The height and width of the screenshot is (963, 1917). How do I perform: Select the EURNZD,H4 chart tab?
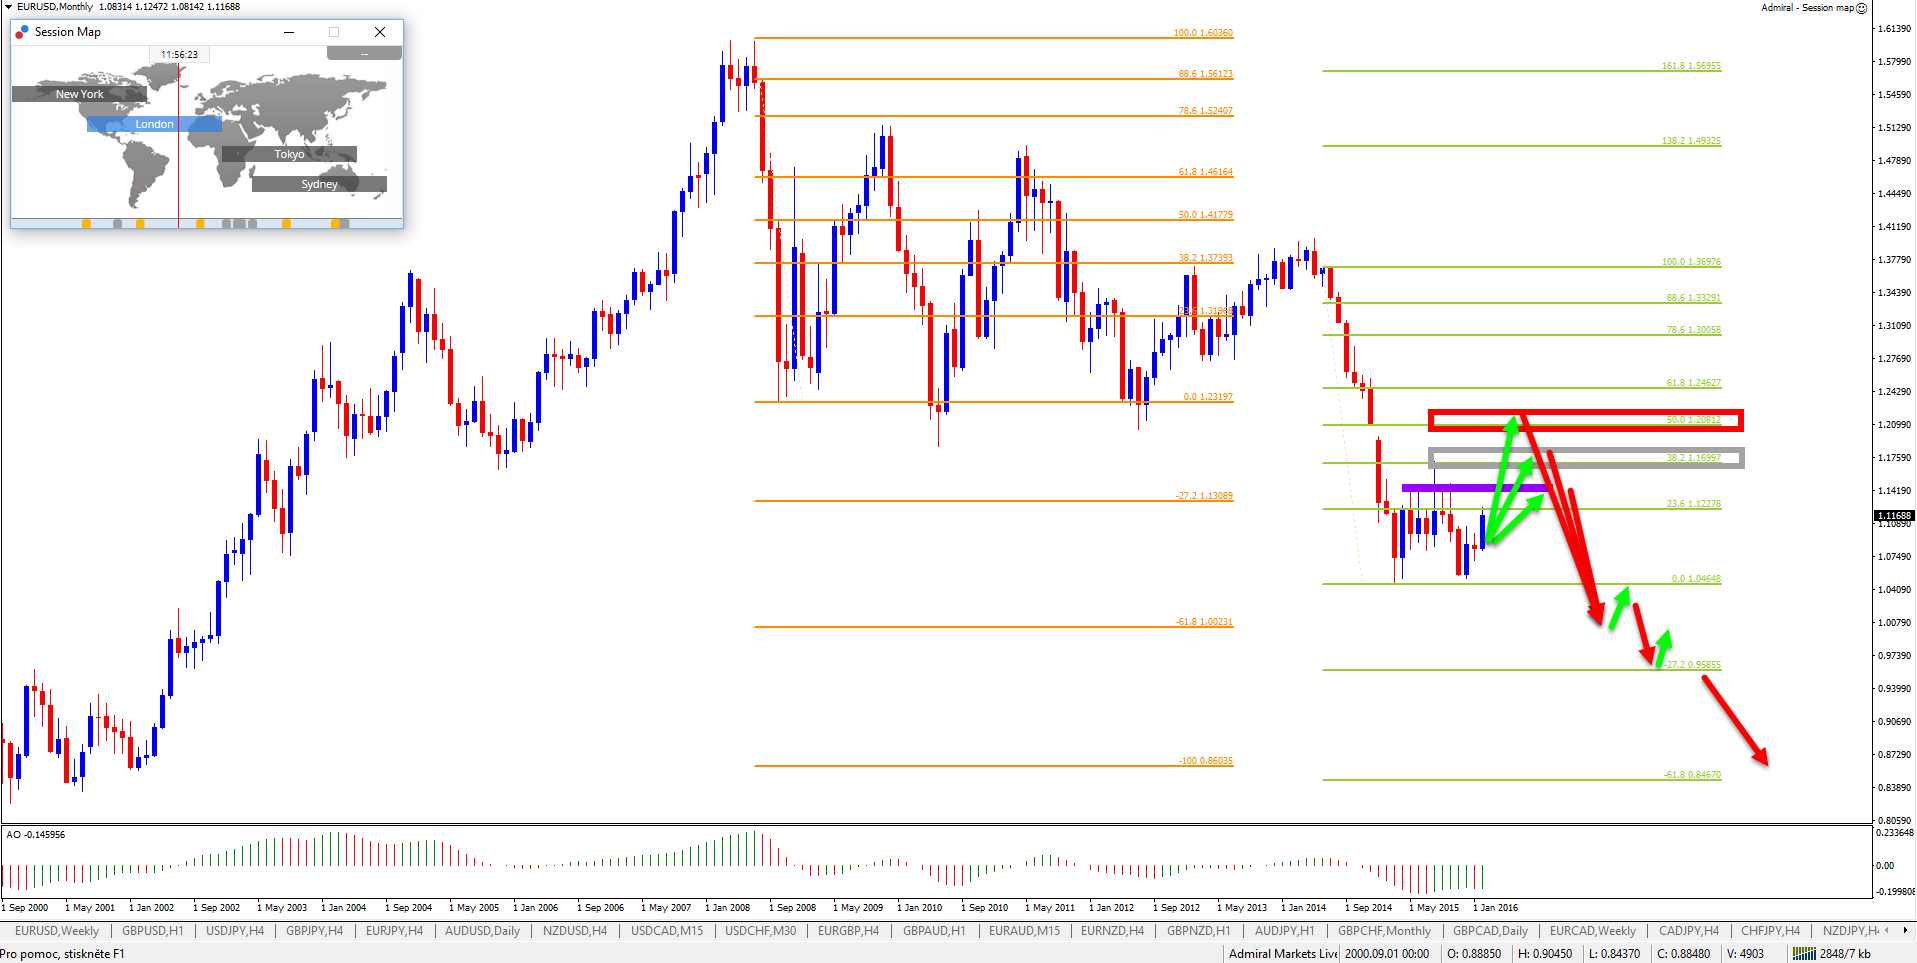coord(1112,931)
